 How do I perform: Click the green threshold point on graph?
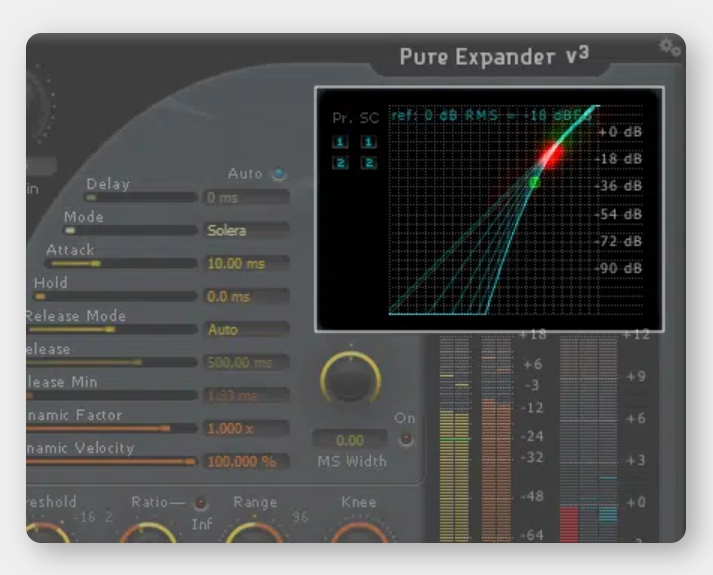[x=534, y=182]
